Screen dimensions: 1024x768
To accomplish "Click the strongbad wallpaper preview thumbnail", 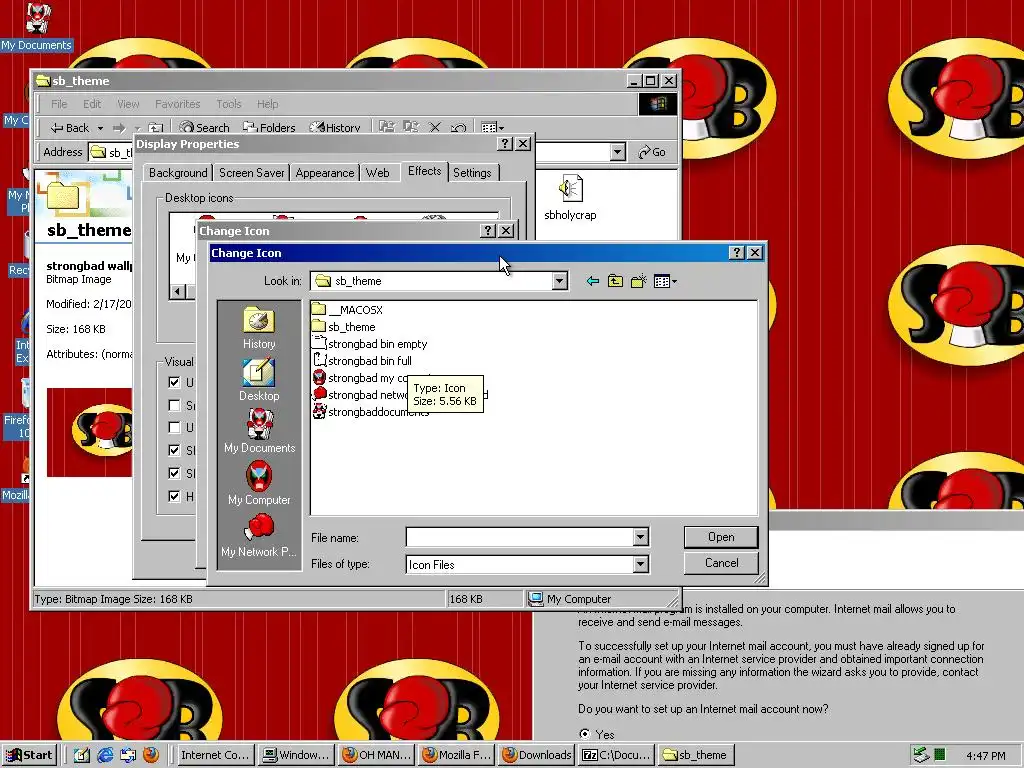I will point(89,432).
